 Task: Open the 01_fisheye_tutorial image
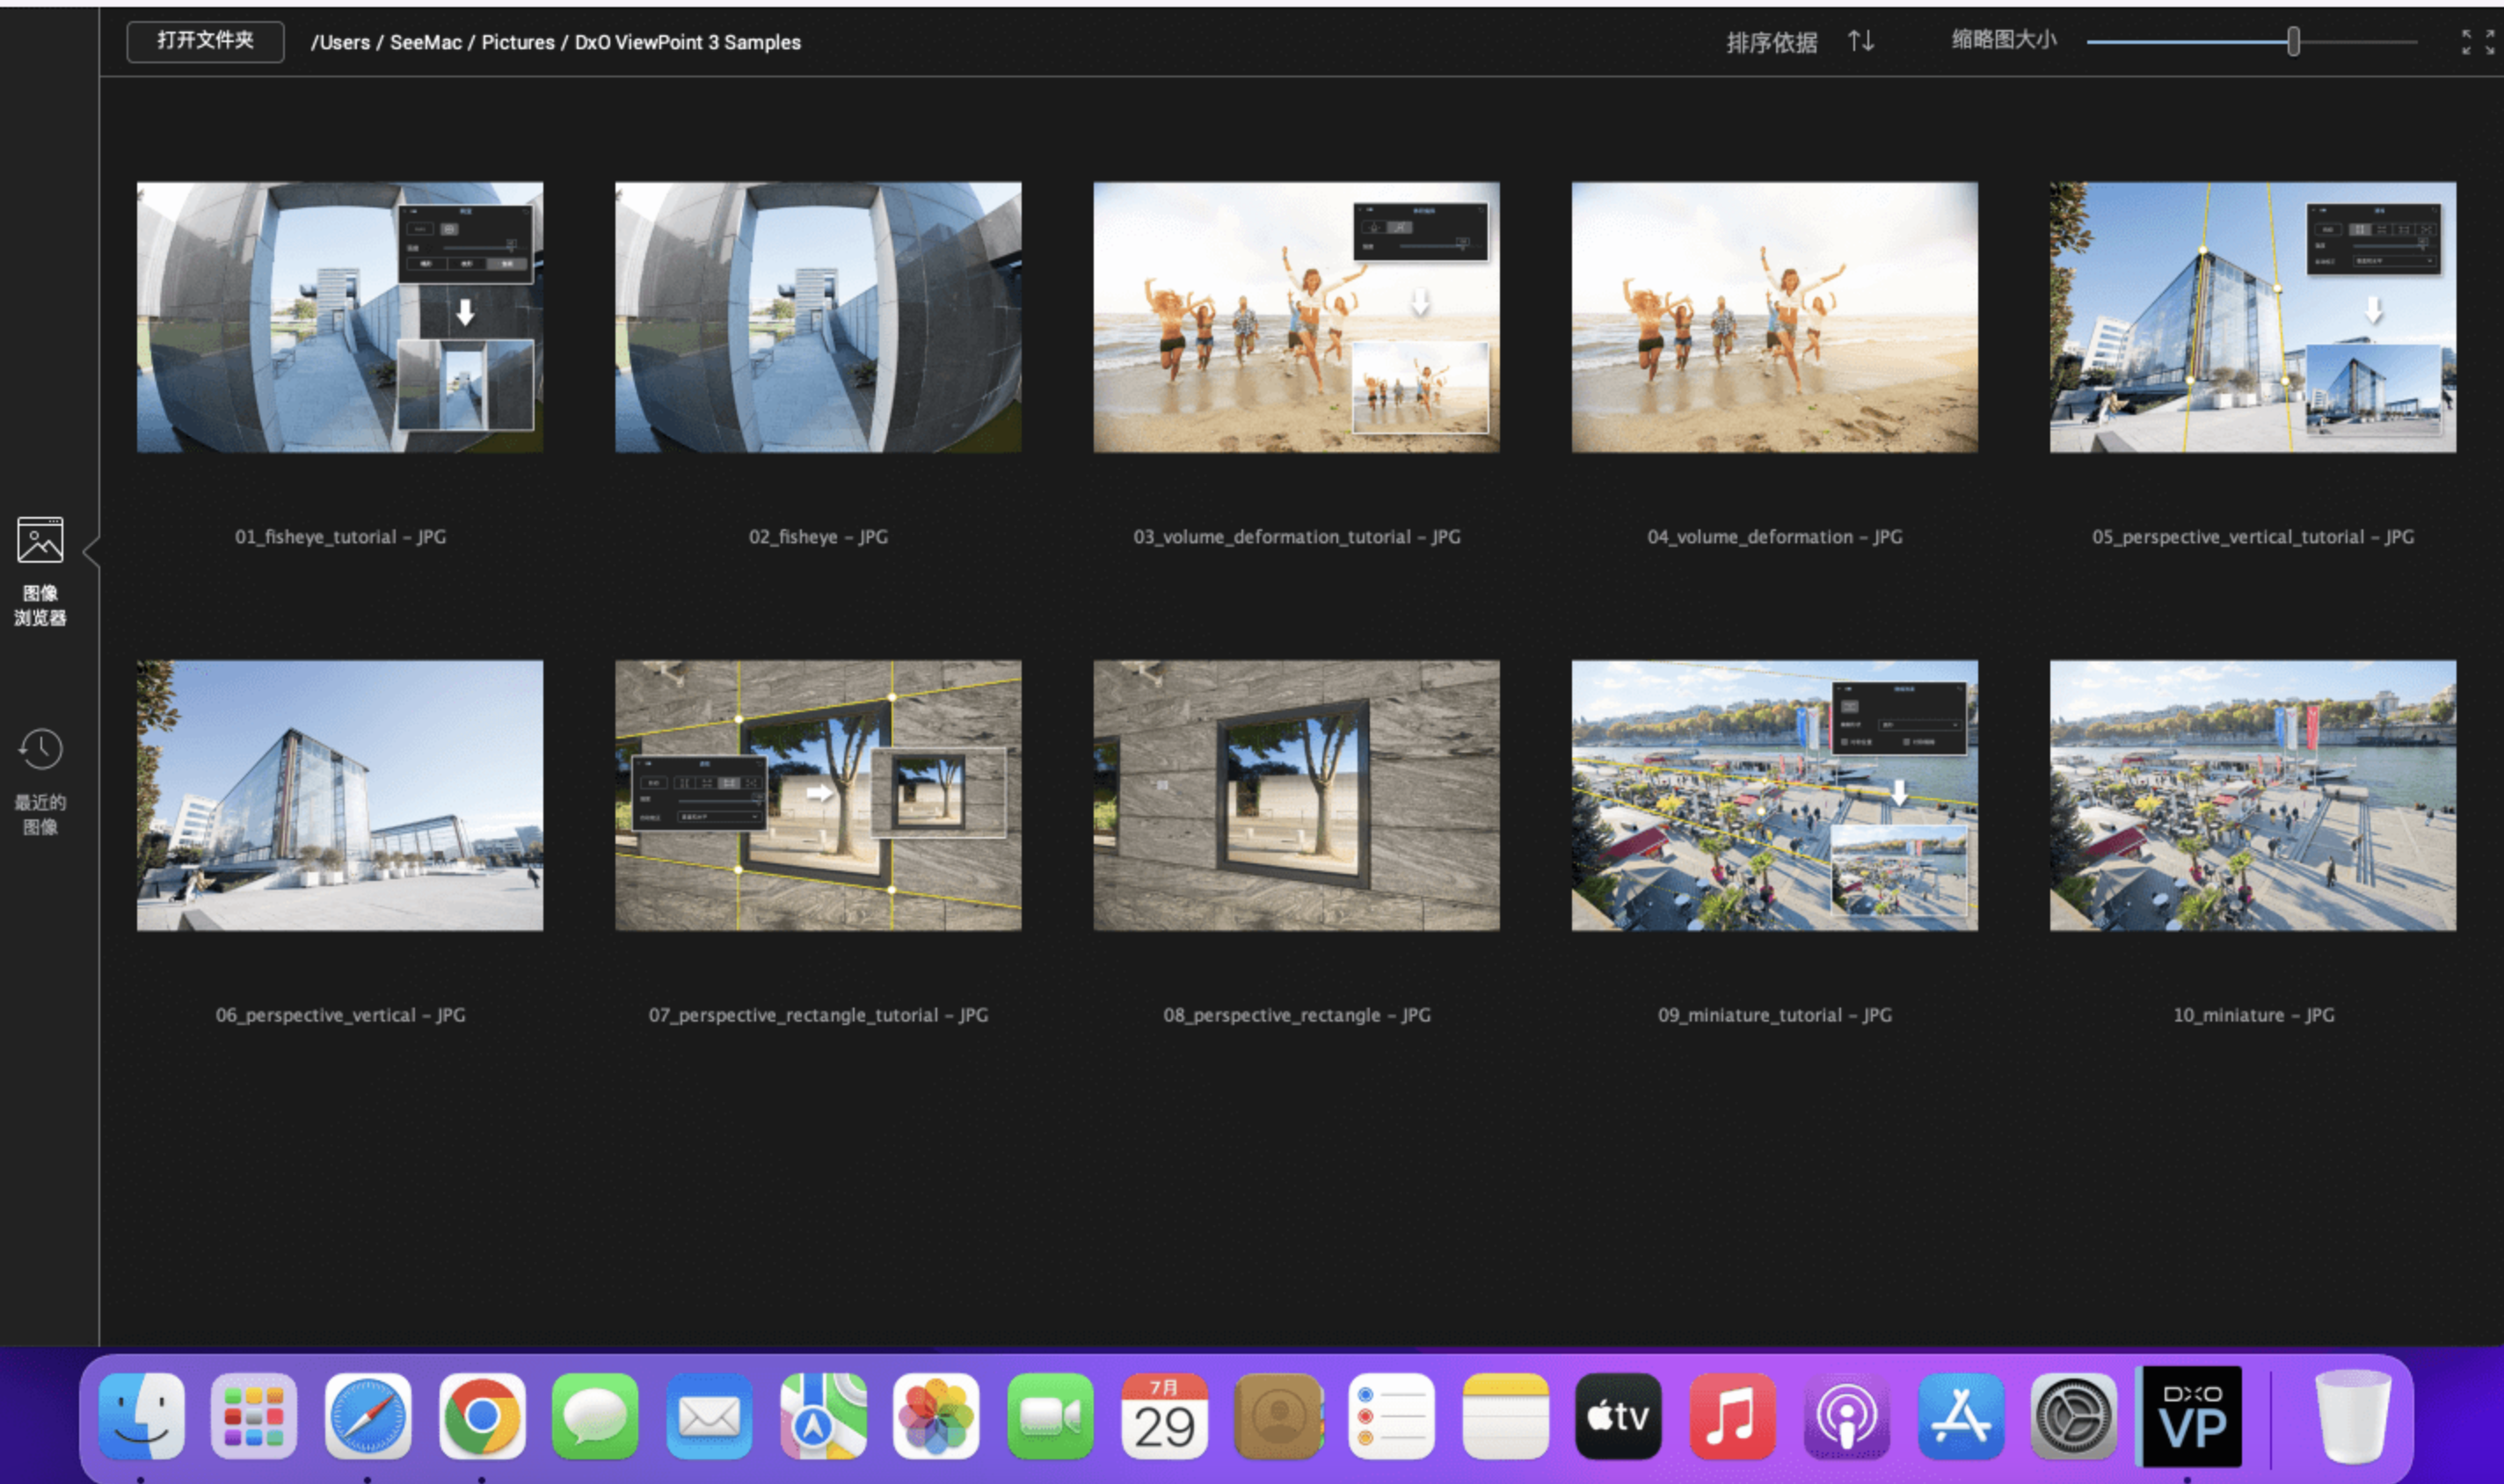pos(341,316)
